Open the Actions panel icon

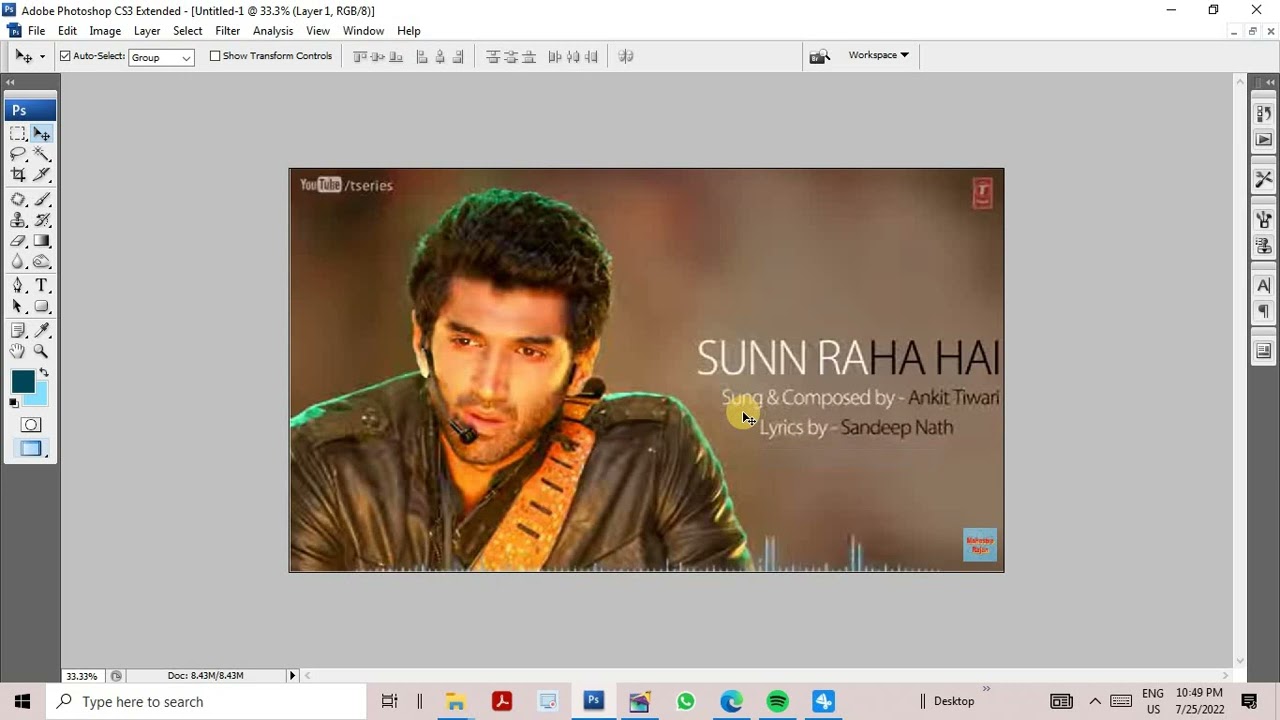[1264, 140]
